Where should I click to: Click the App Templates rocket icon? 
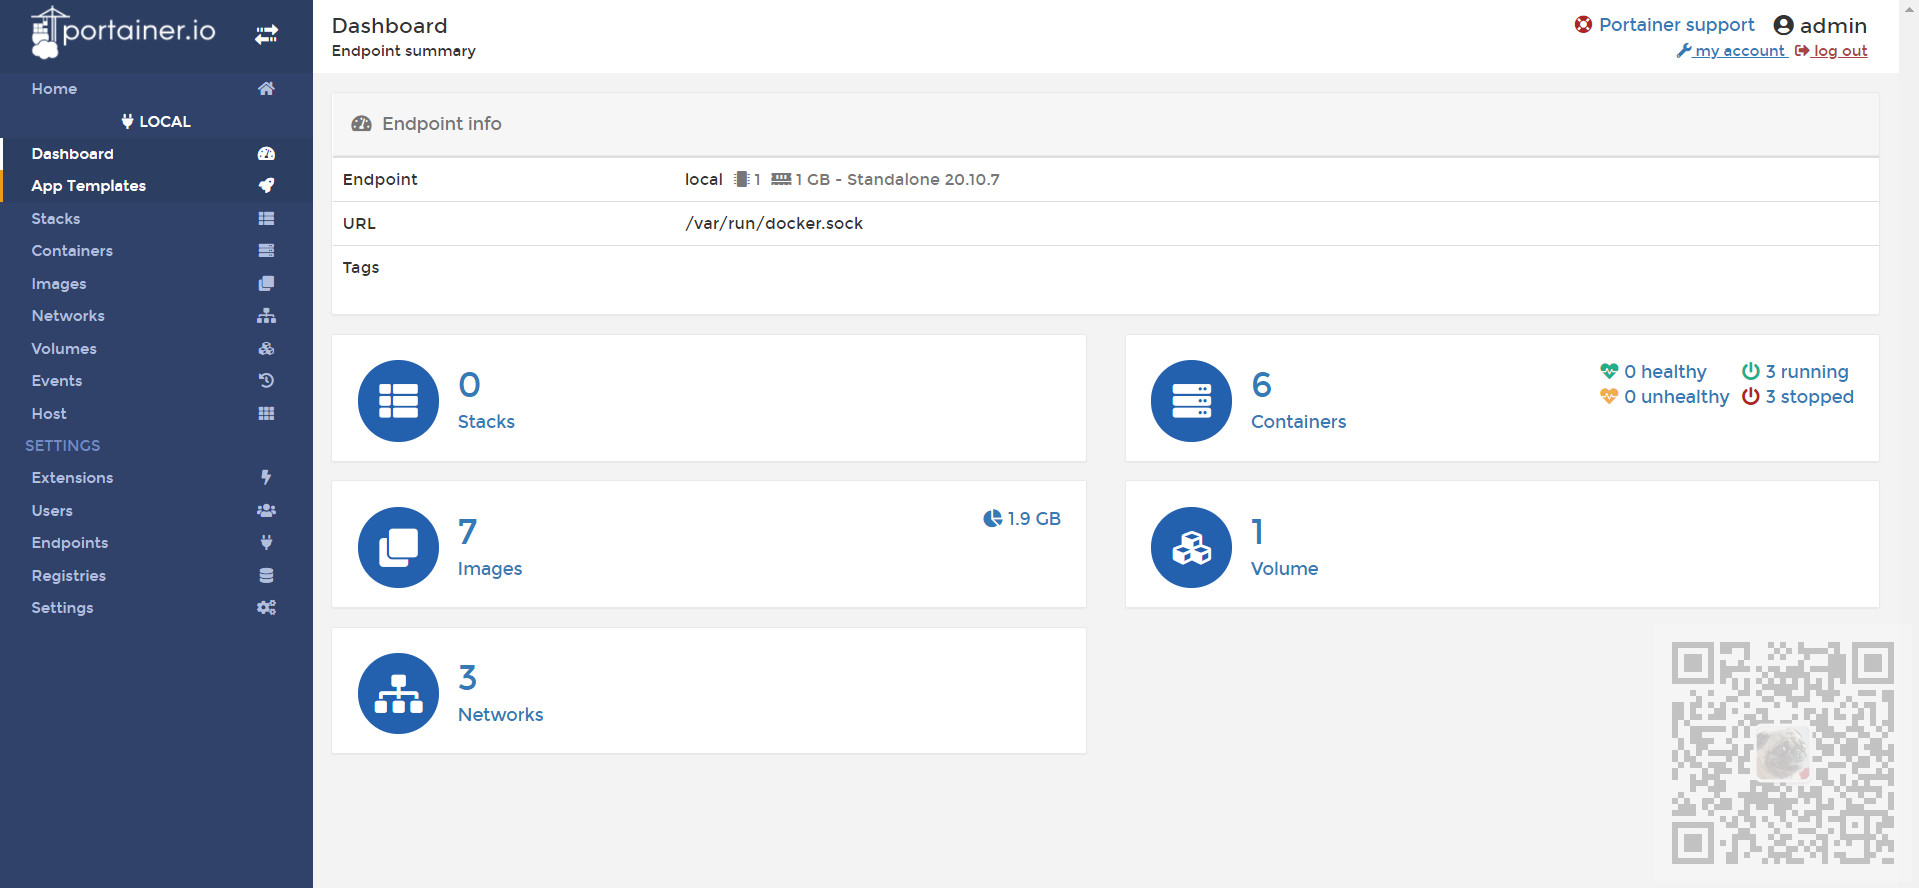point(266,185)
